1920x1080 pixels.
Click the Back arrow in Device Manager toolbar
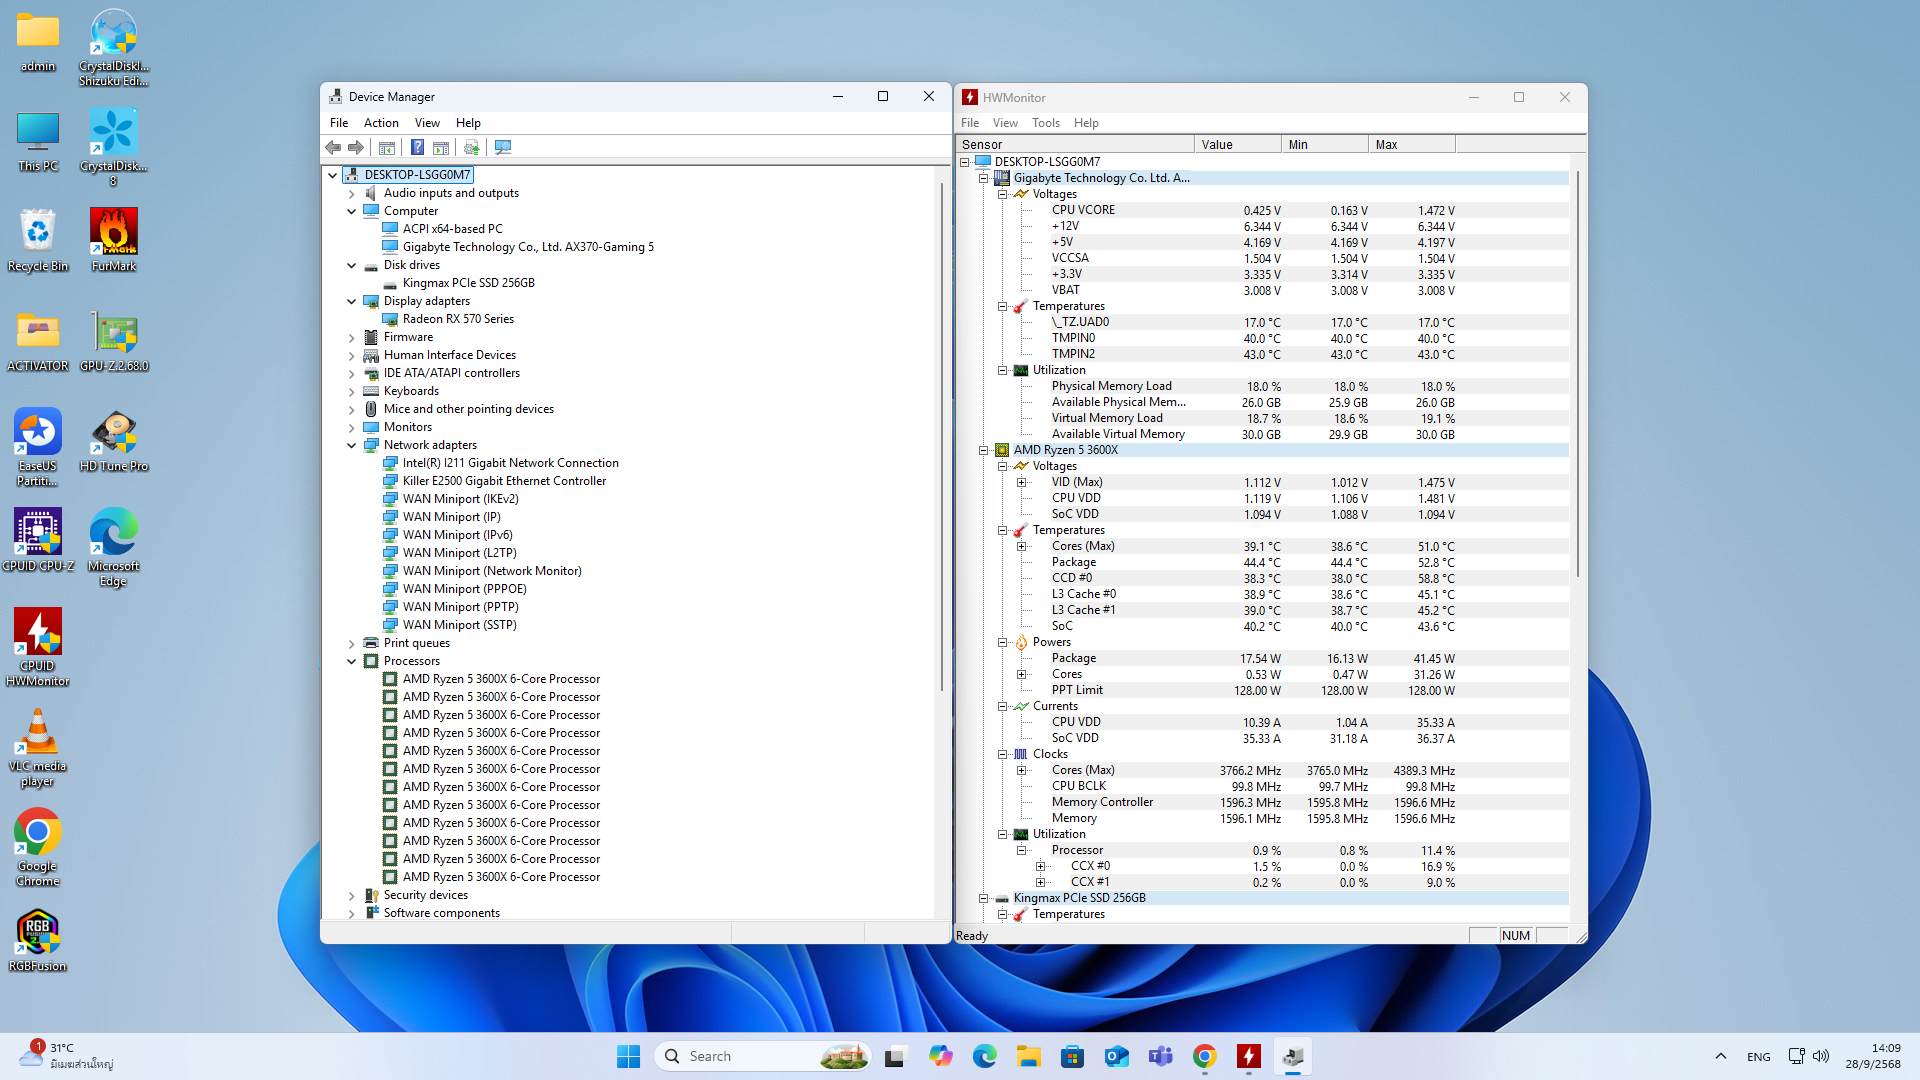coord(333,147)
